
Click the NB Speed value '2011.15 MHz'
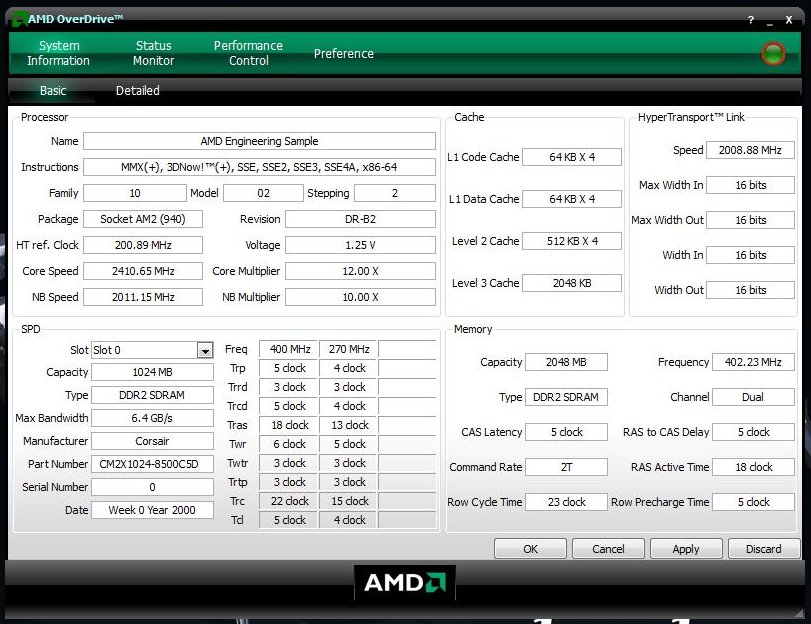[x=143, y=297]
